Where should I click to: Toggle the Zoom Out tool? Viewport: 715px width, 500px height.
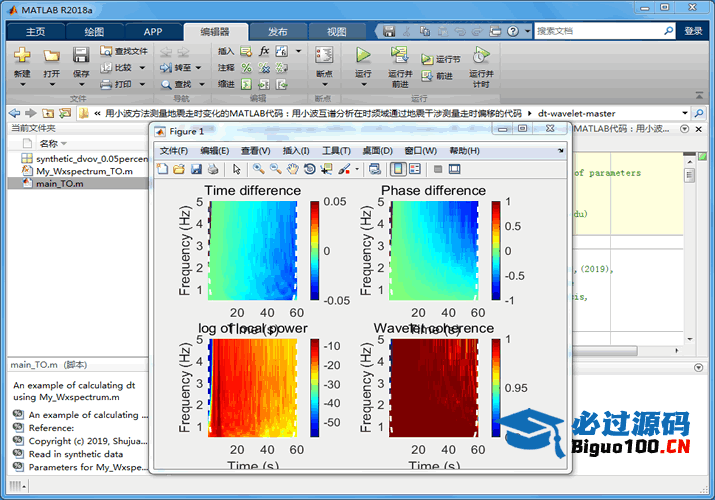click(275, 169)
